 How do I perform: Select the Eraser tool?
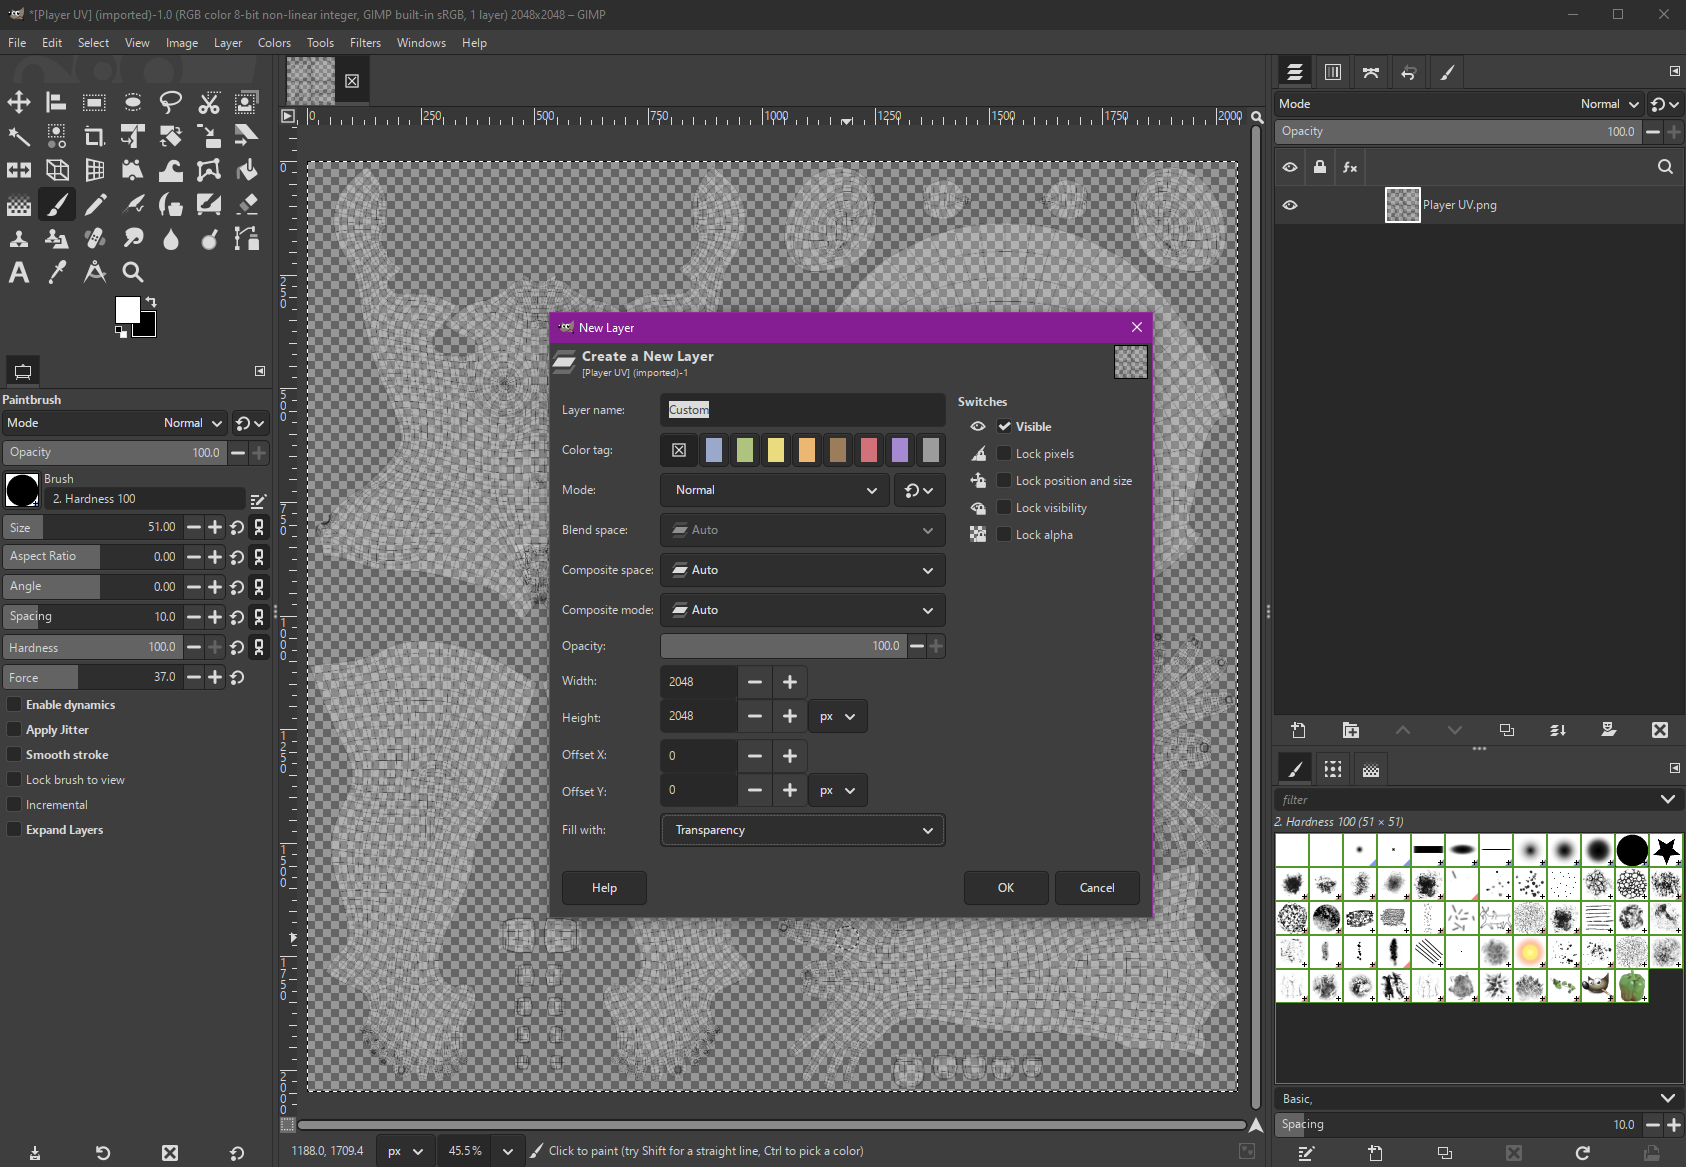click(247, 205)
